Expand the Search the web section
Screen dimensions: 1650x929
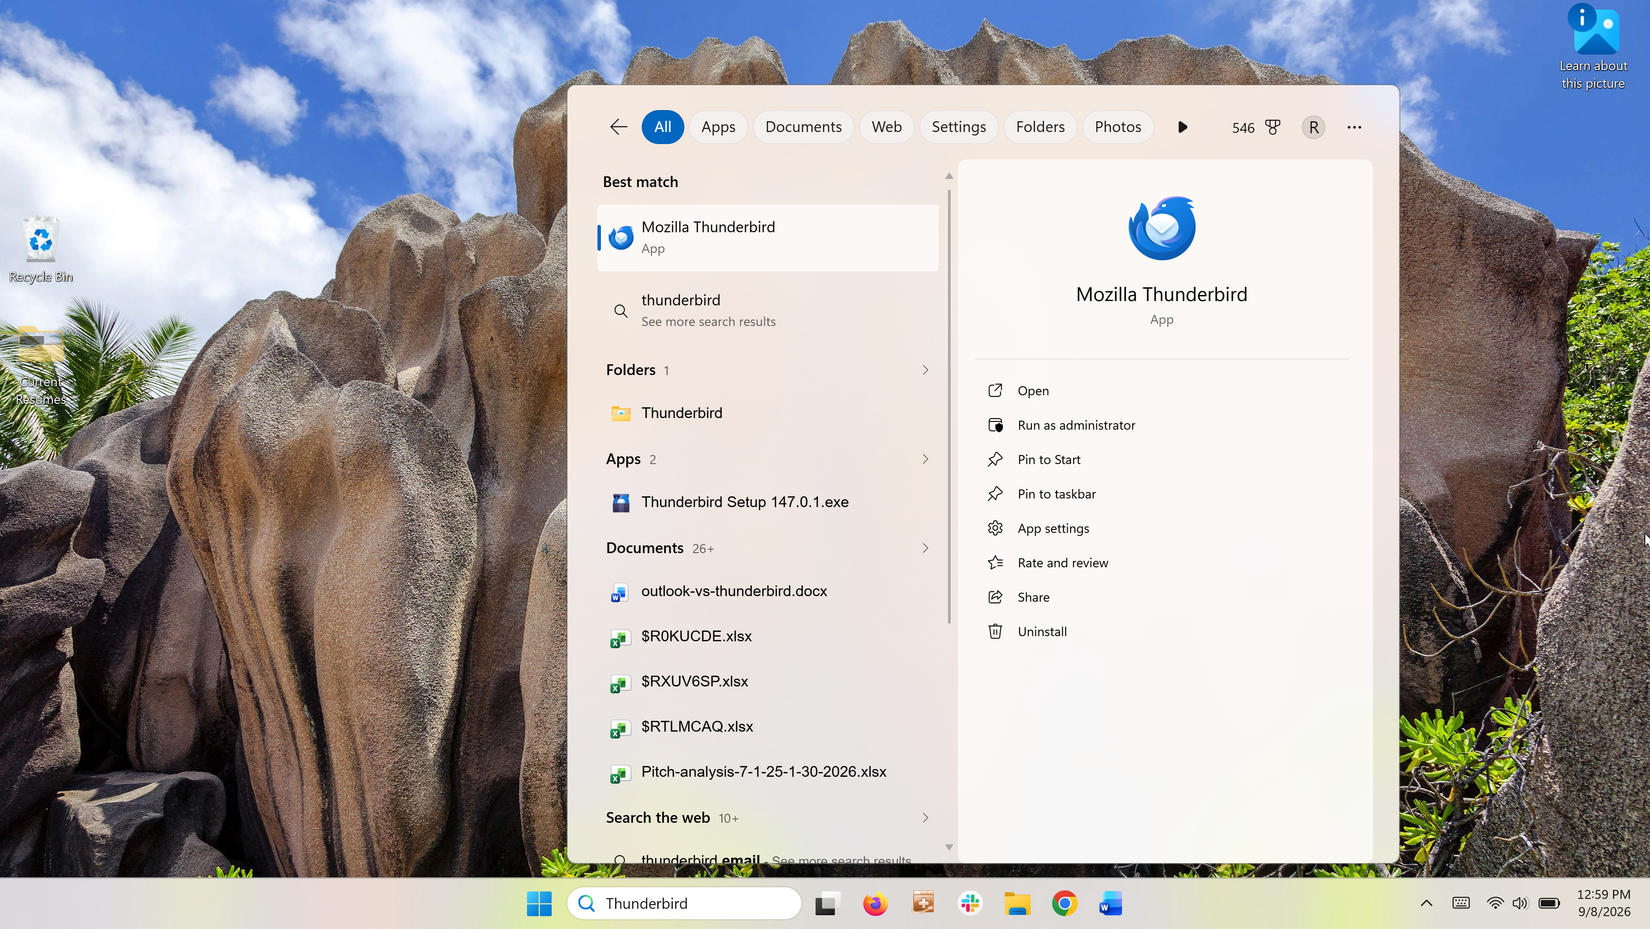tap(925, 818)
